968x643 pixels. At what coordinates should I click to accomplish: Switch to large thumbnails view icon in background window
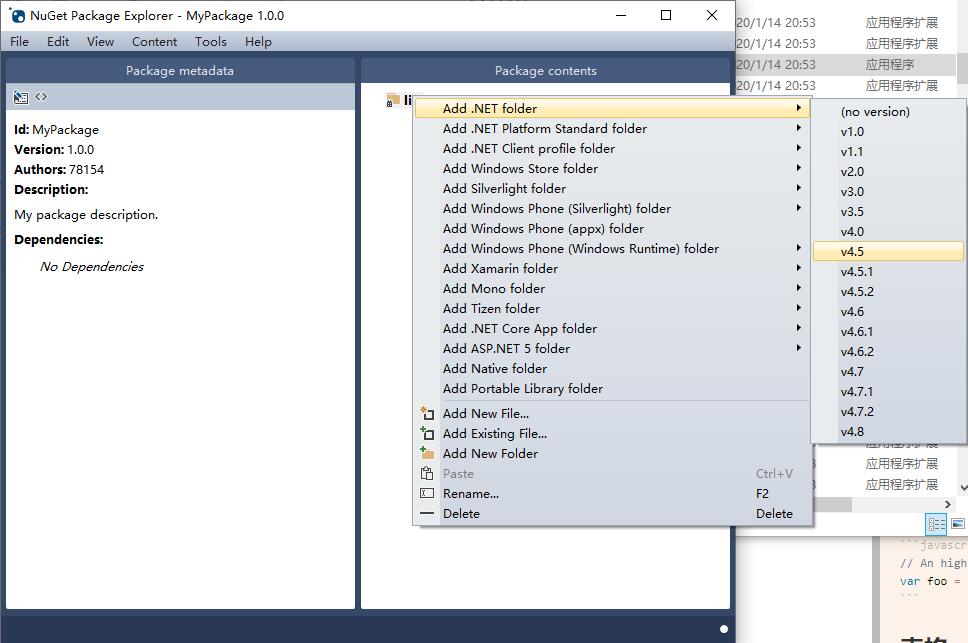coord(958,524)
